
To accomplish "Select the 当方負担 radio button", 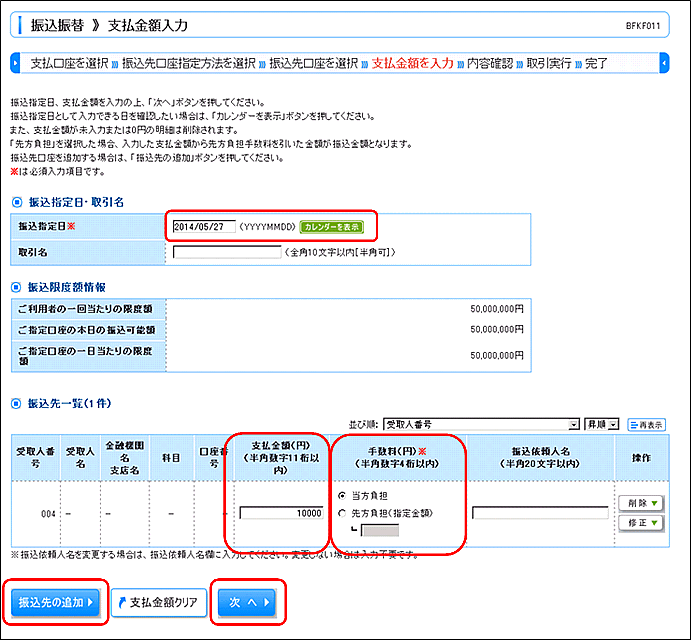I will (344, 495).
